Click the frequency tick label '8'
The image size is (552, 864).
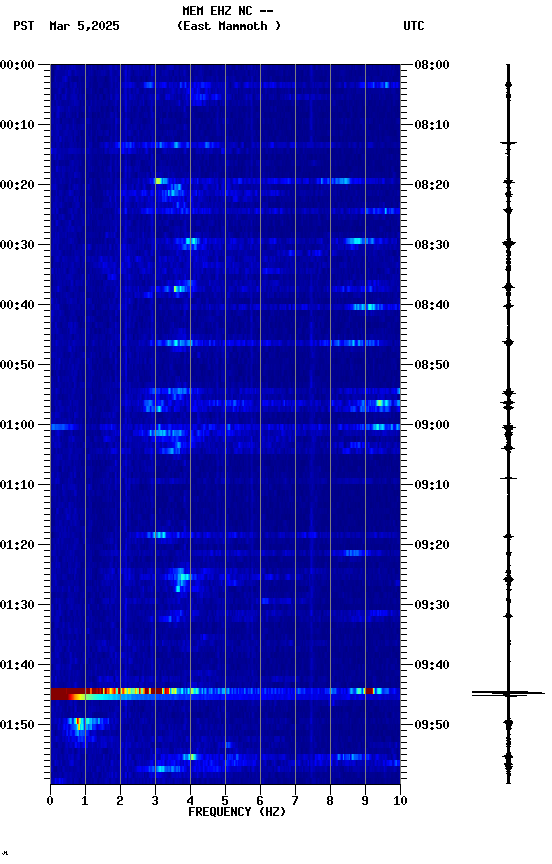tap(330, 801)
